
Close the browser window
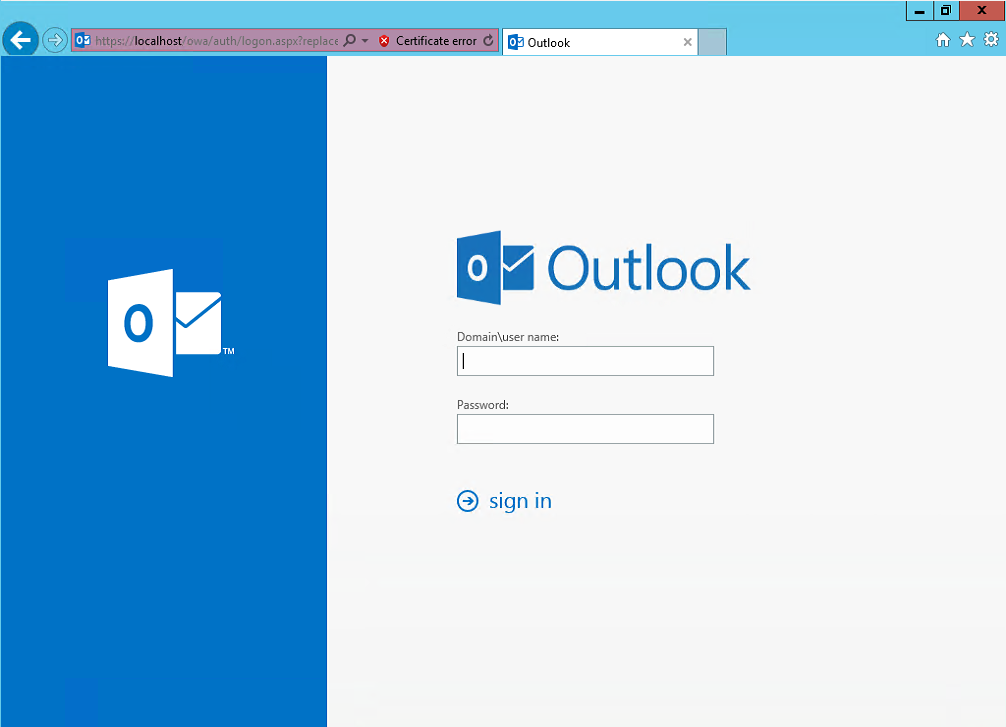click(x=982, y=11)
